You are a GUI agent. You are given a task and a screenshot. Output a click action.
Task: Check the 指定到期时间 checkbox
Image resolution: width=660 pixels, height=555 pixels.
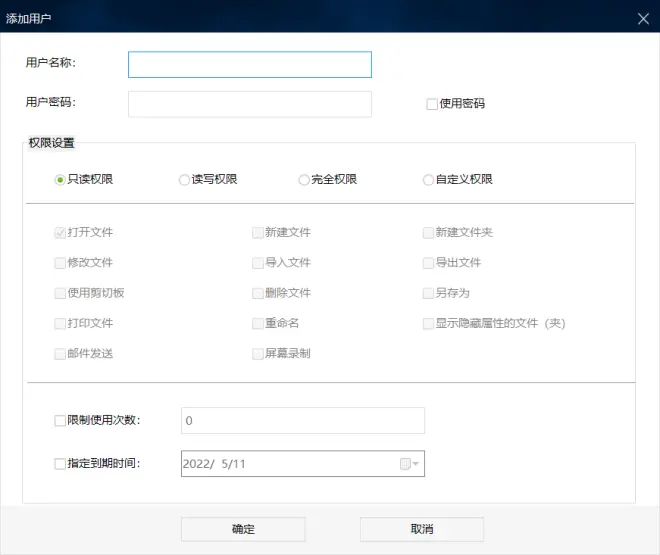60,464
